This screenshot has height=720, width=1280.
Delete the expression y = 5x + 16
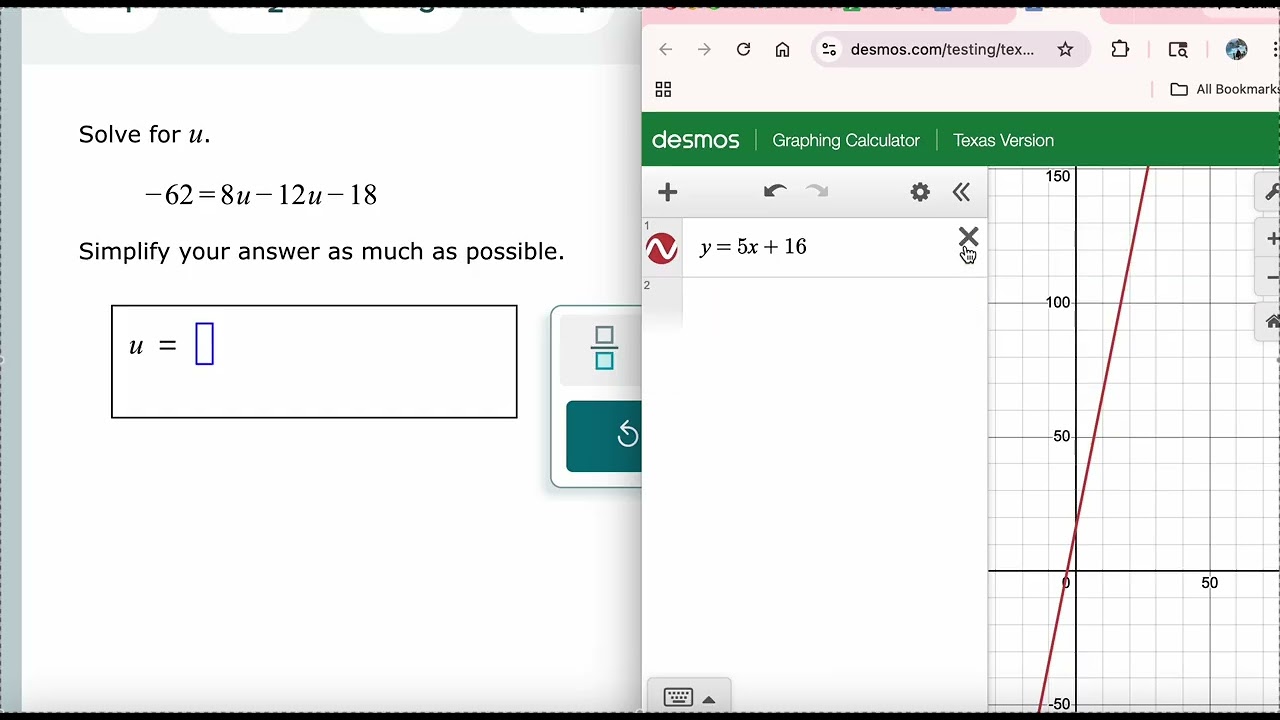(x=968, y=237)
